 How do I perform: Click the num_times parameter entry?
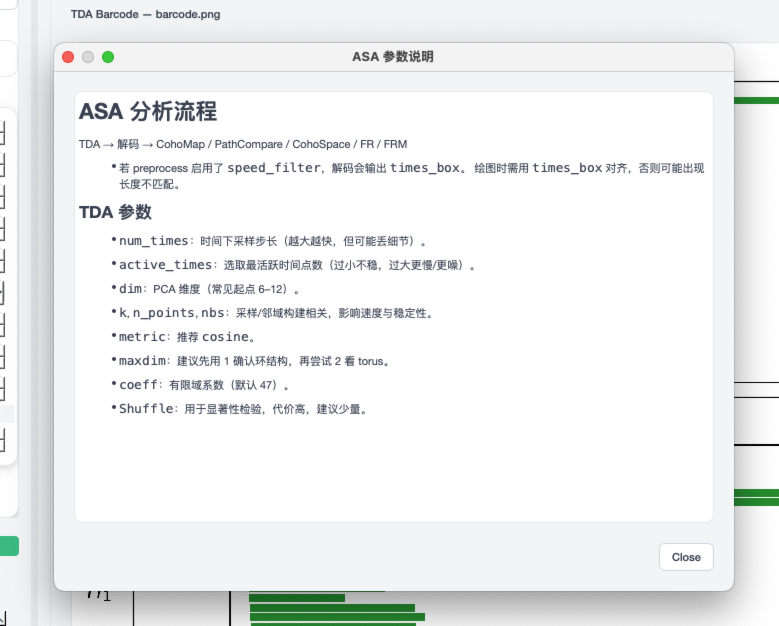point(155,241)
